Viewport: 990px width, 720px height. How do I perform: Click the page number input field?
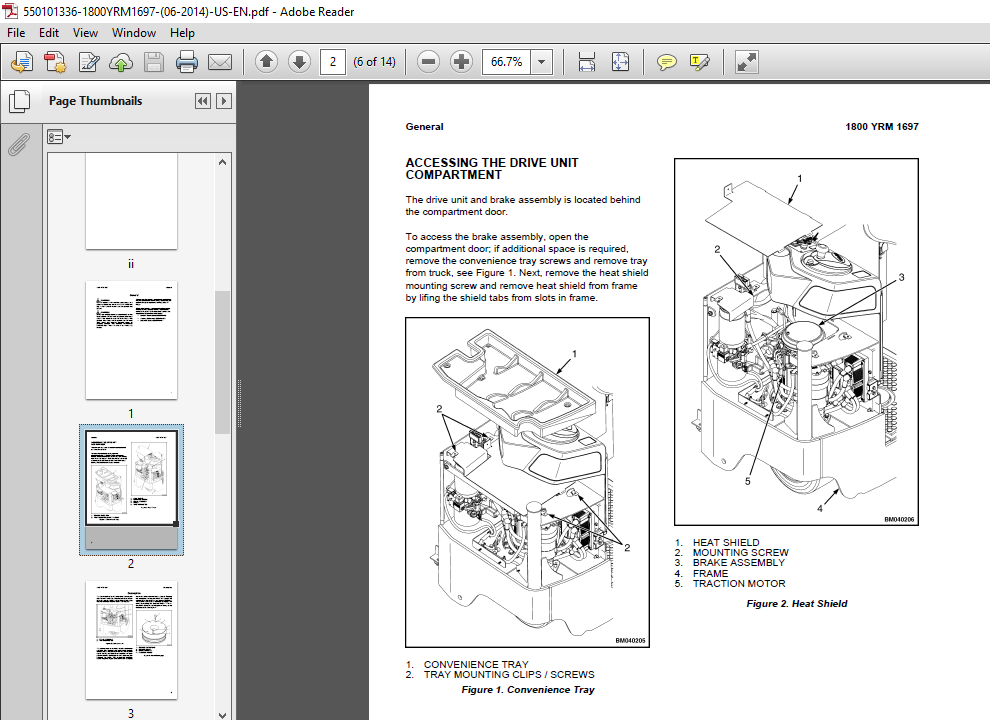333,62
